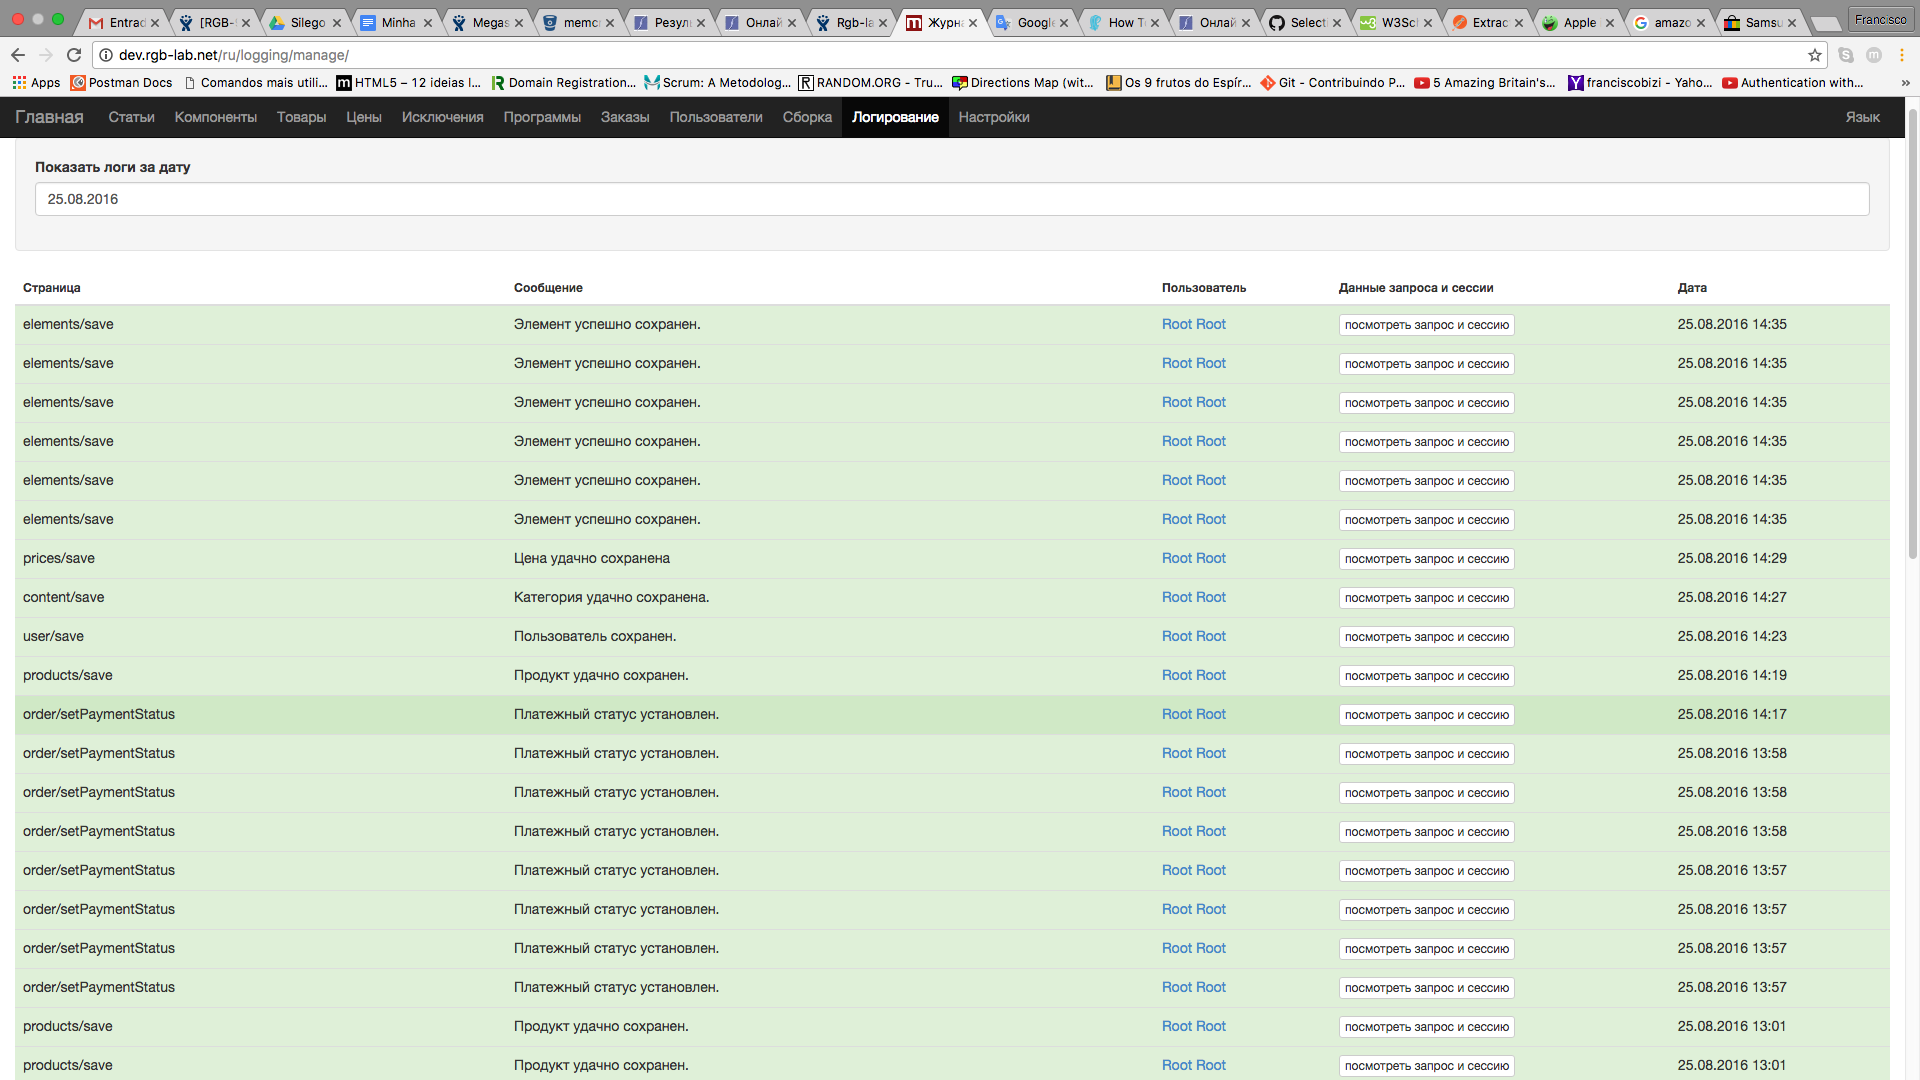Open the Apps bookmarks shortcut
Image resolution: width=1920 pixels, height=1080 pixels.
(x=36, y=83)
